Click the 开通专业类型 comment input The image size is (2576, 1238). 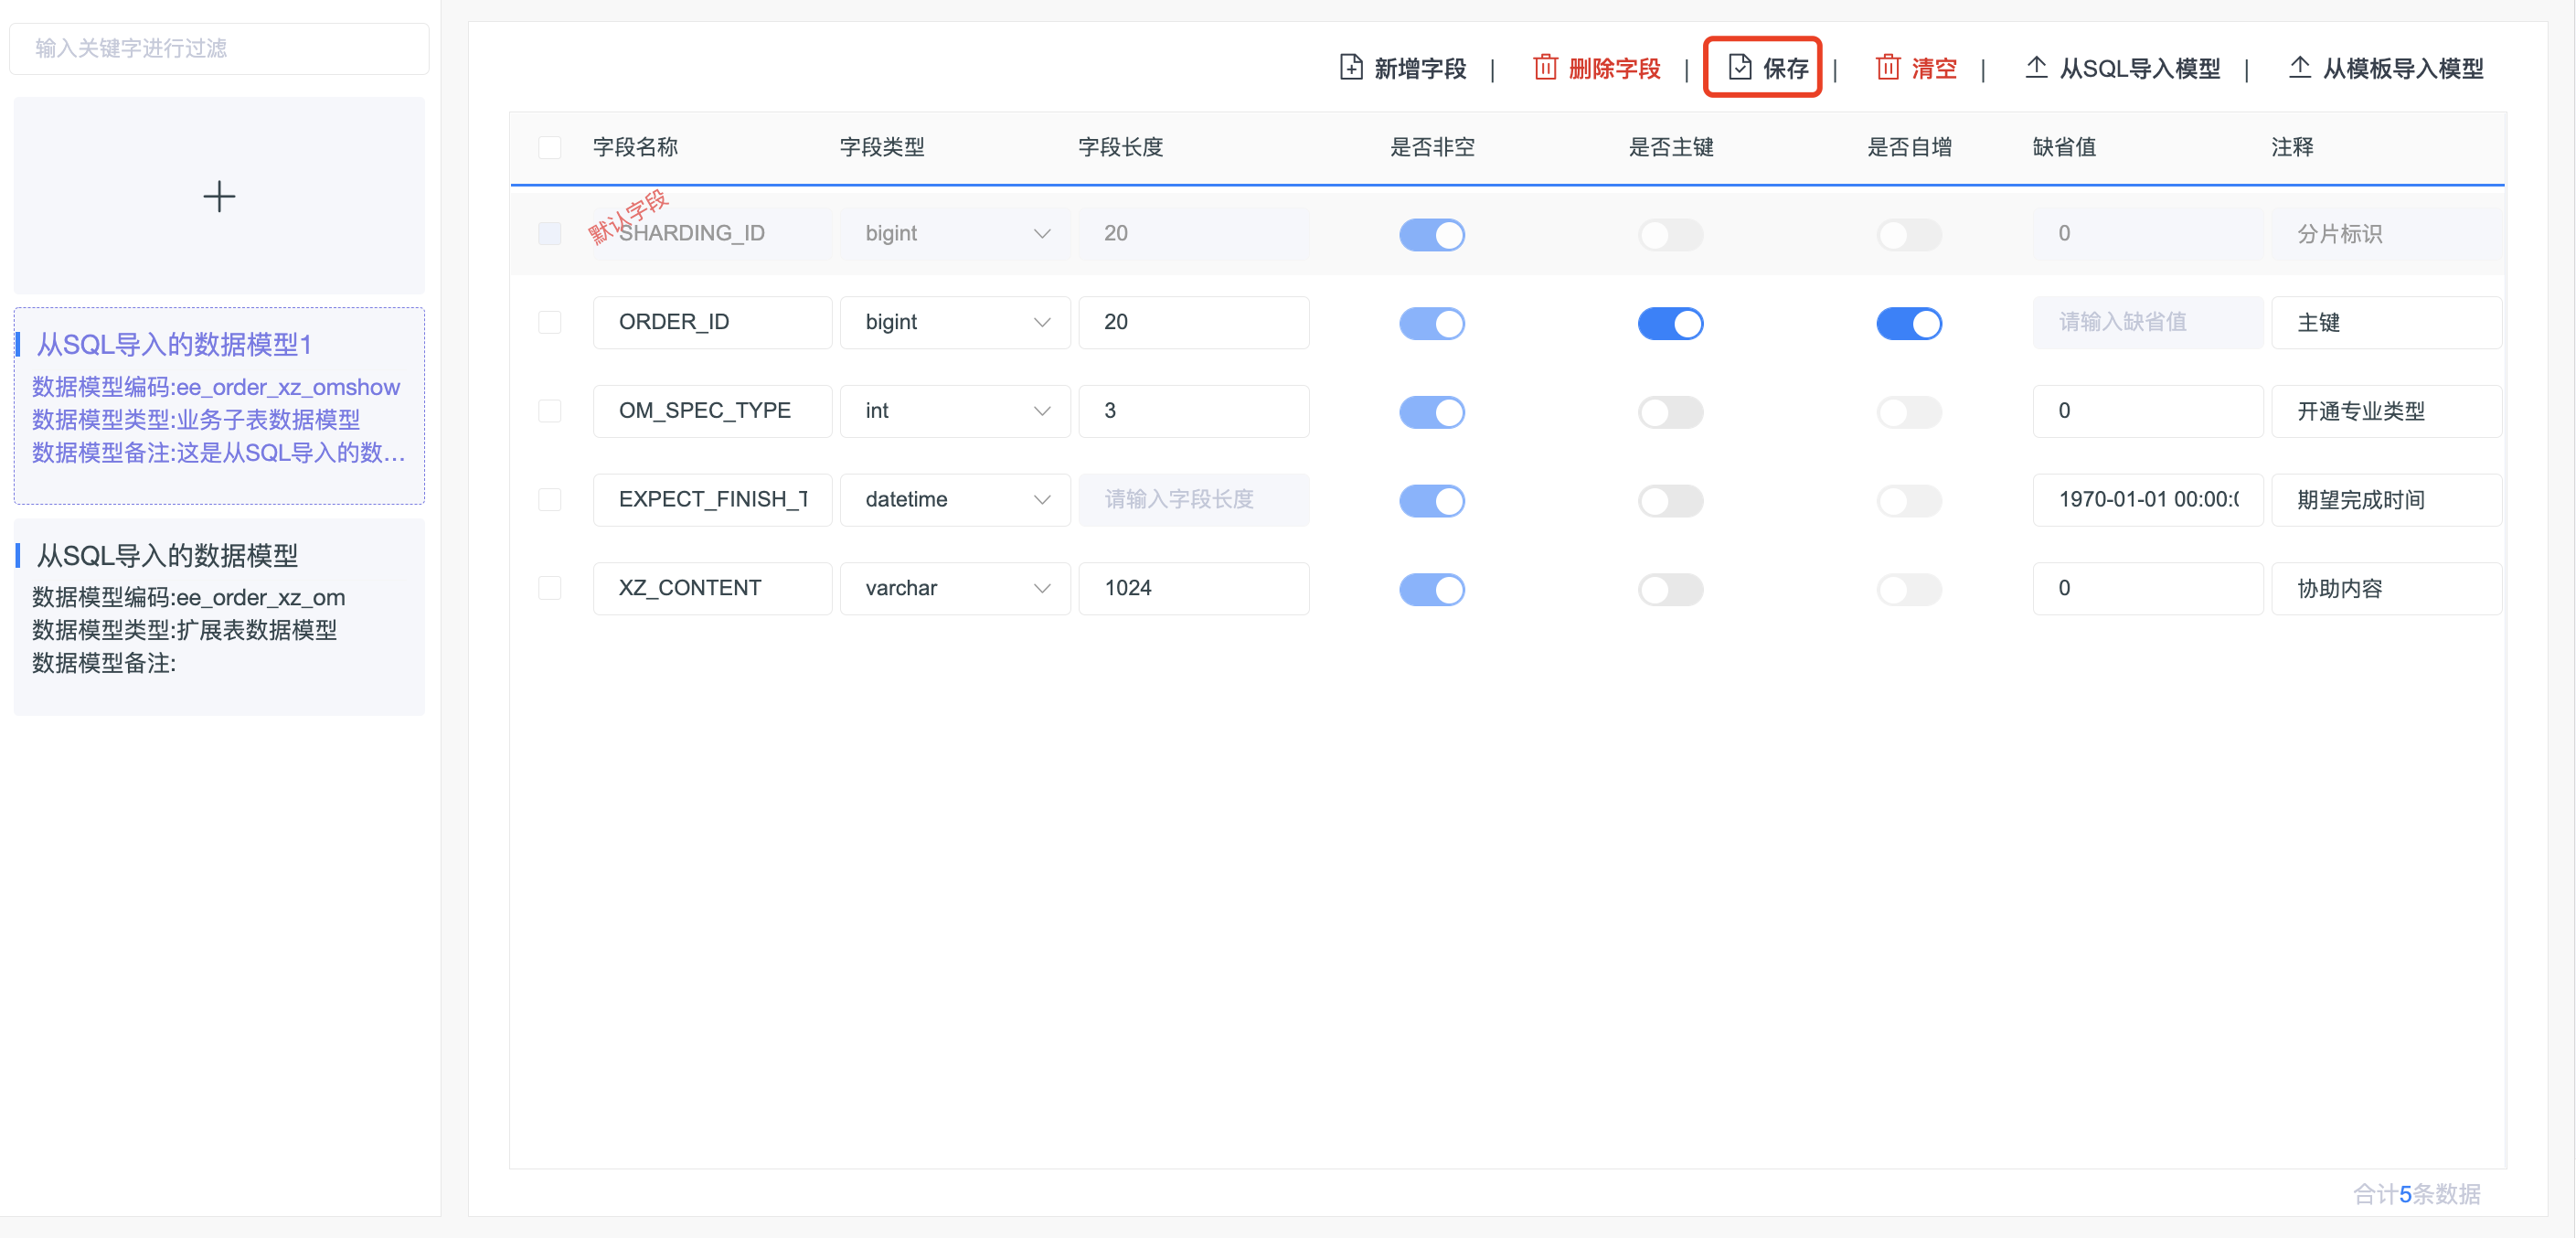(x=2386, y=411)
